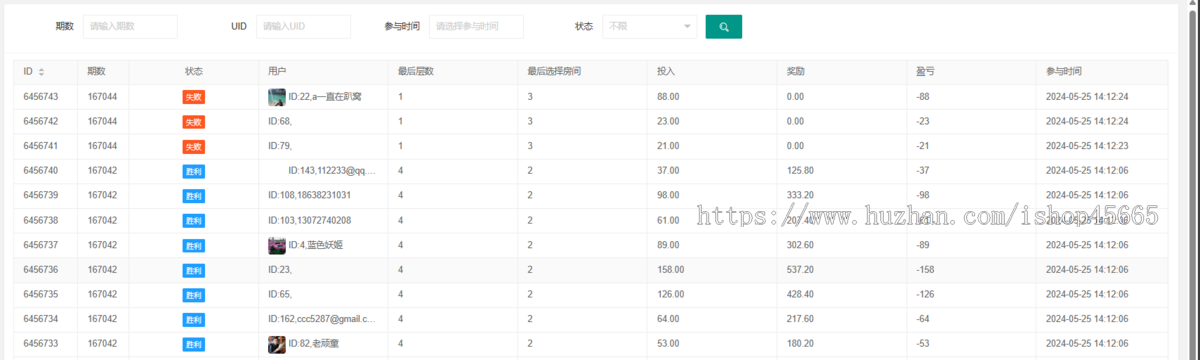Screen dimensions: 1200x360
Task: Click the 胜利 badge in row 6456733
Action: 193,344
